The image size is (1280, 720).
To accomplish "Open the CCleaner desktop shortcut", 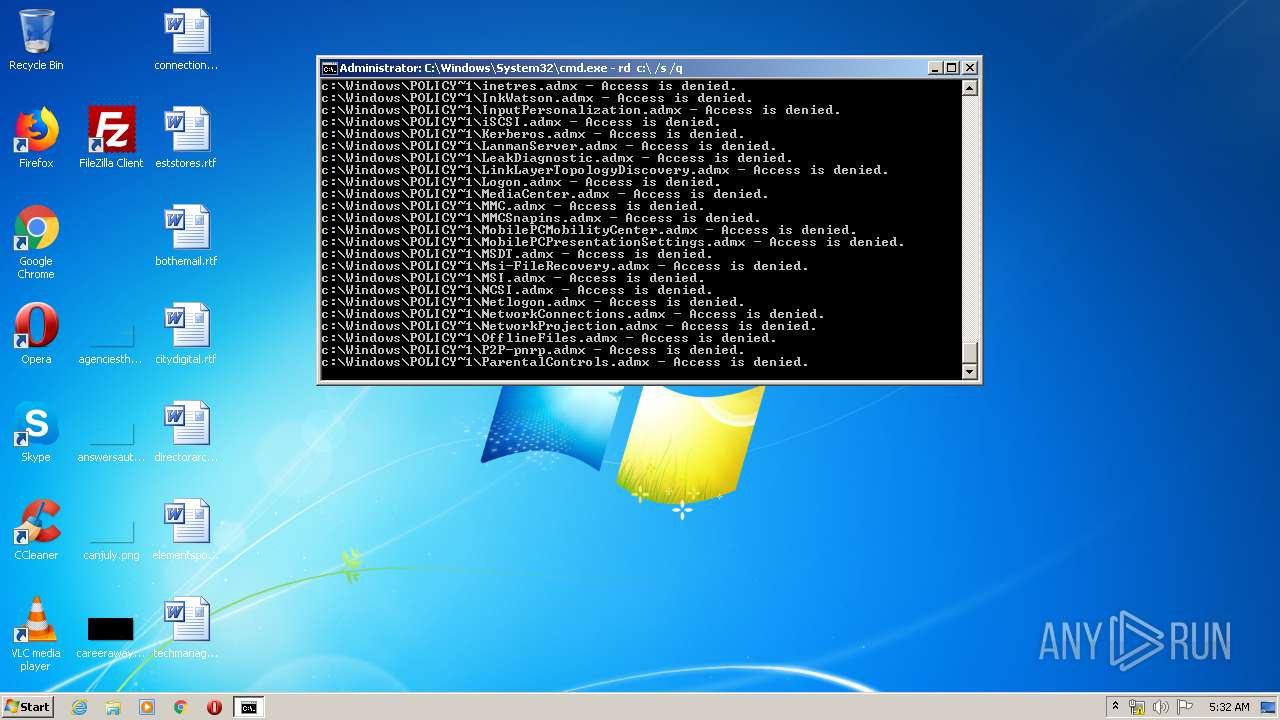I will tap(36, 530).
